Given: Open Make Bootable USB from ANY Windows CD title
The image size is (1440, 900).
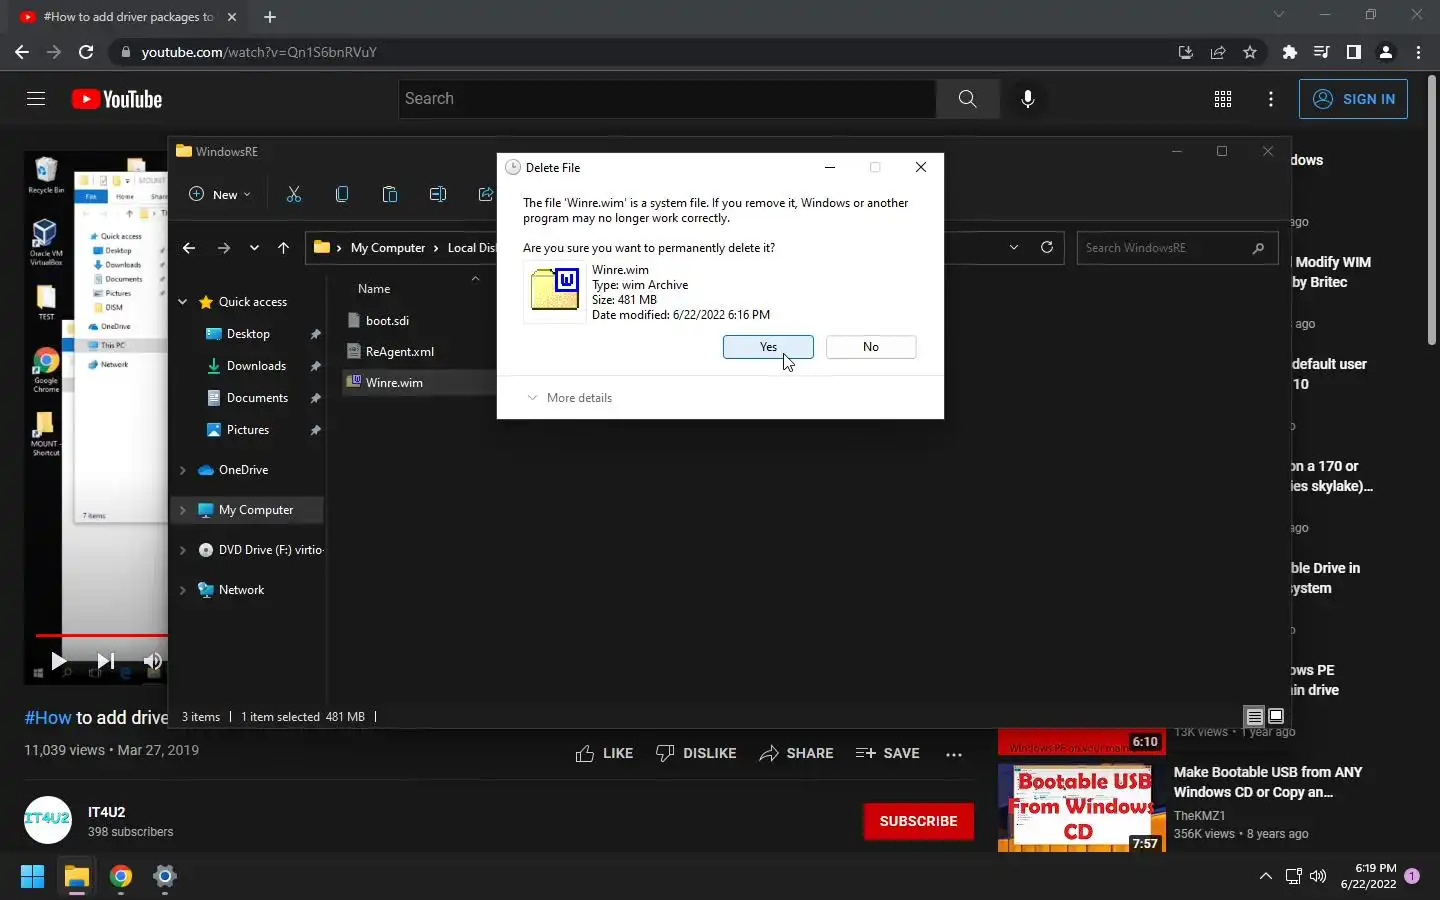Looking at the screenshot, I should [x=1268, y=782].
